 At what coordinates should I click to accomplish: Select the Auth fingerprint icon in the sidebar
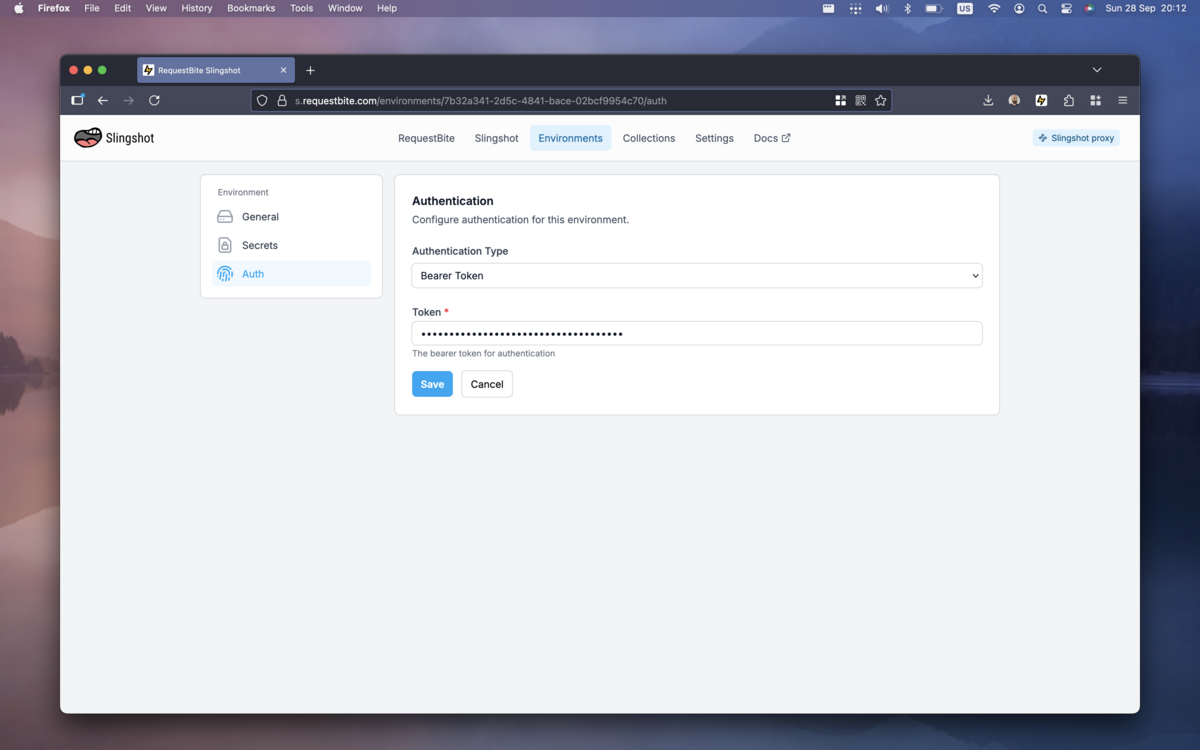point(225,273)
